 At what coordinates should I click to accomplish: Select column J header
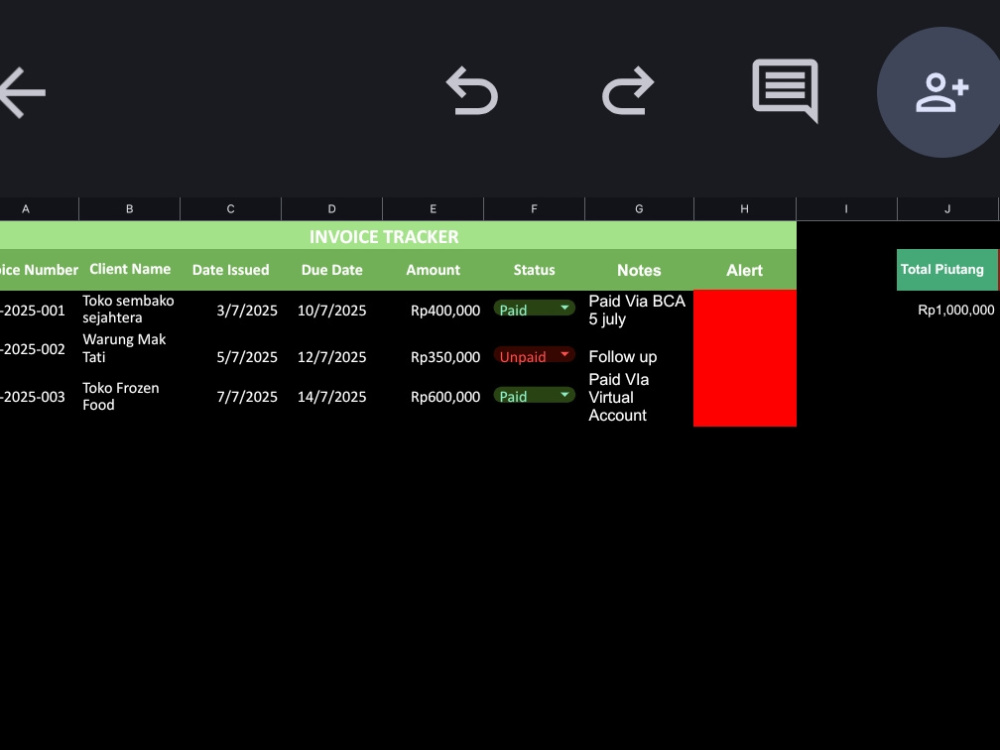tap(948, 209)
